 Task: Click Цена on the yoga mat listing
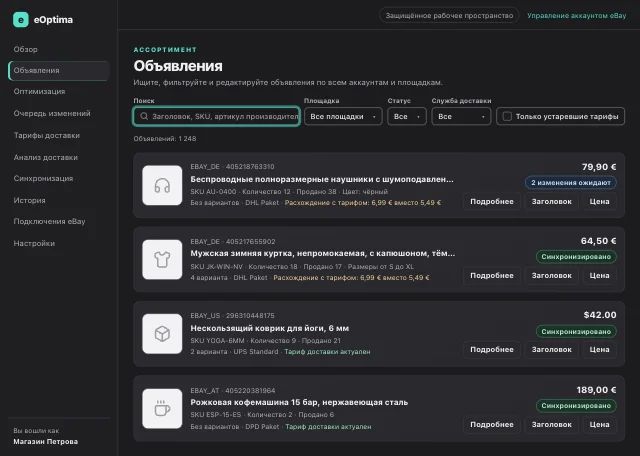pyautogui.click(x=599, y=349)
